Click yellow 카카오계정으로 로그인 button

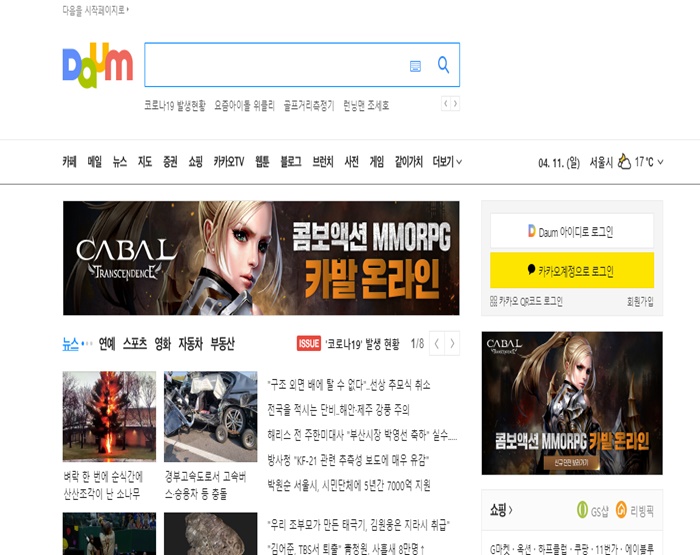point(572,270)
